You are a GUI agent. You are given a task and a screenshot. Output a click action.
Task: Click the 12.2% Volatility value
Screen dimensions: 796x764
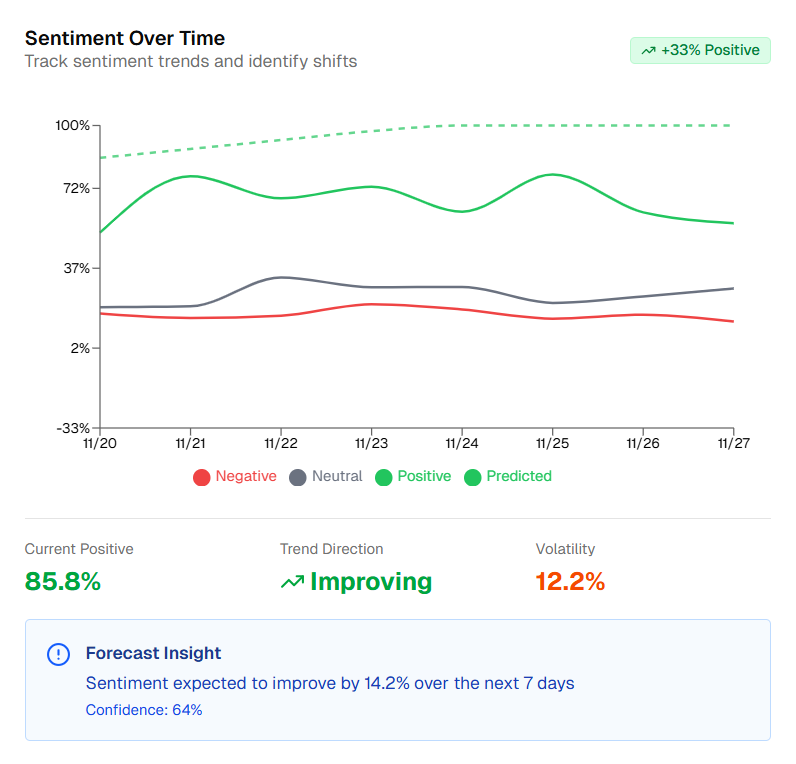coord(570,581)
